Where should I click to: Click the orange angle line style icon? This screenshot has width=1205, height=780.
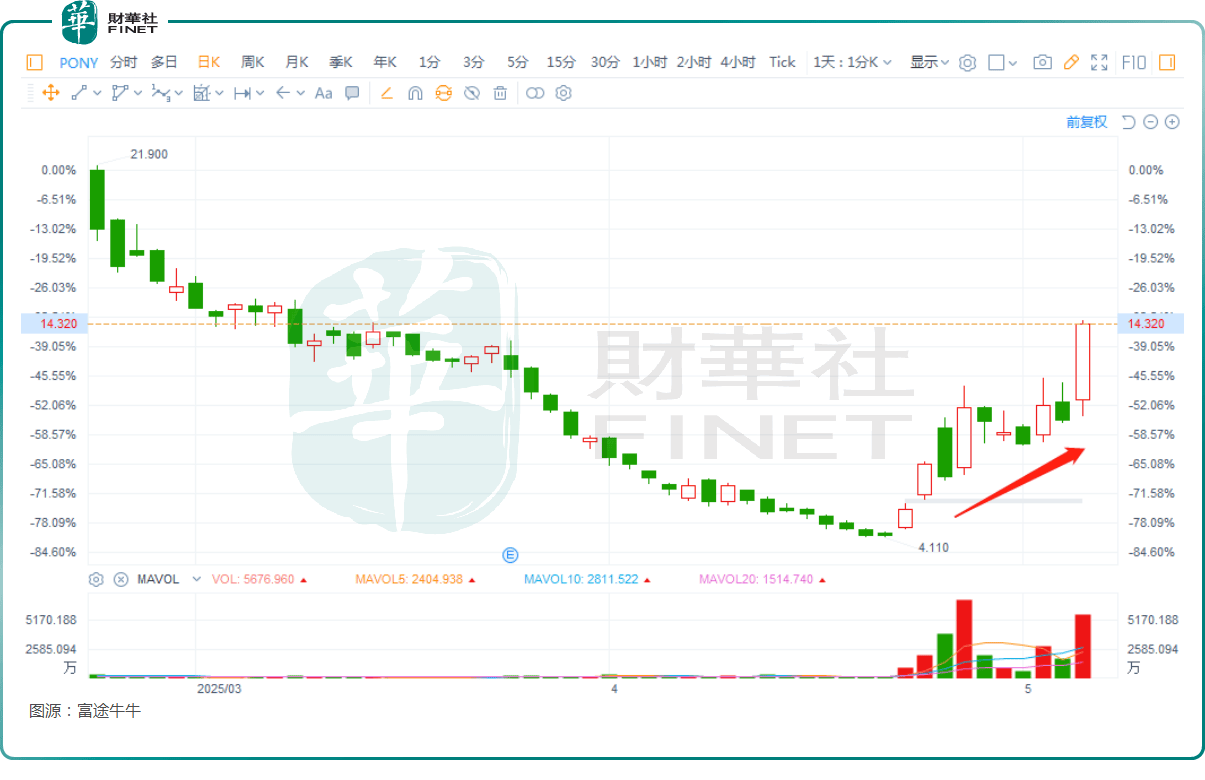click(x=387, y=93)
